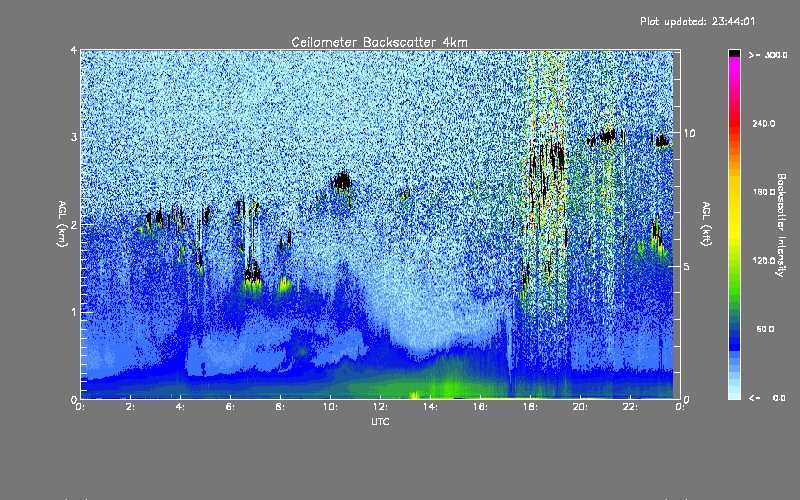Image resolution: width=800 pixels, height=500 pixels.
Task: Click the 5 tick on the kft axis
Action: point(687,266)
